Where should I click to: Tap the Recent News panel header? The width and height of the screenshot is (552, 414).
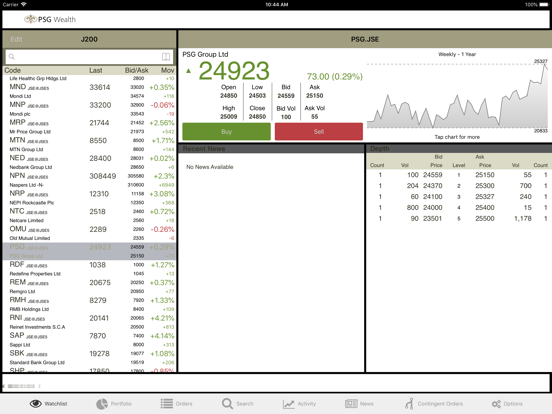[x=271, y=149]
